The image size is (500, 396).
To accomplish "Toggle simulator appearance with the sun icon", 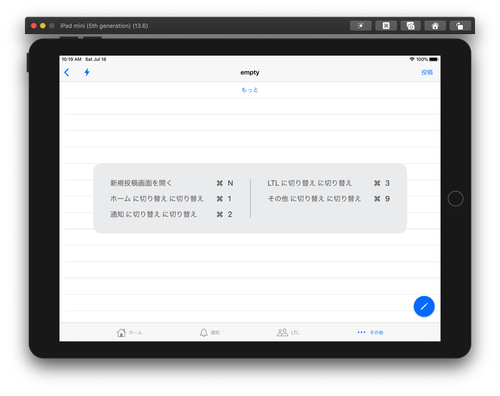I will [x=361, y=26].
